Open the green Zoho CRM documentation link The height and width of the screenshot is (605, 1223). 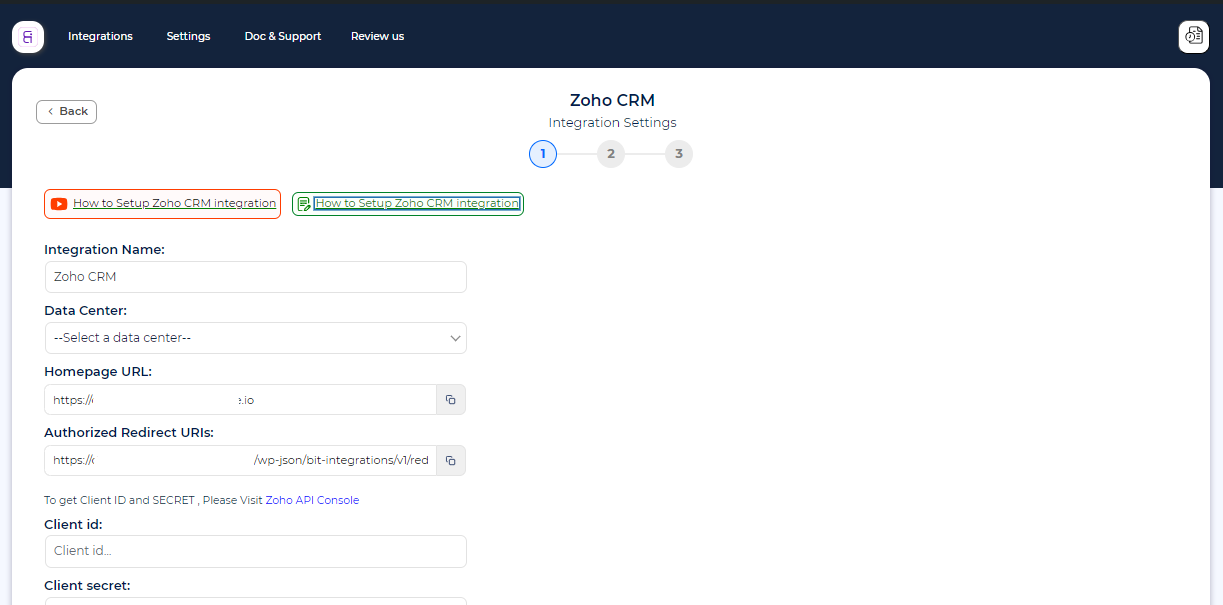pos(419,203)
